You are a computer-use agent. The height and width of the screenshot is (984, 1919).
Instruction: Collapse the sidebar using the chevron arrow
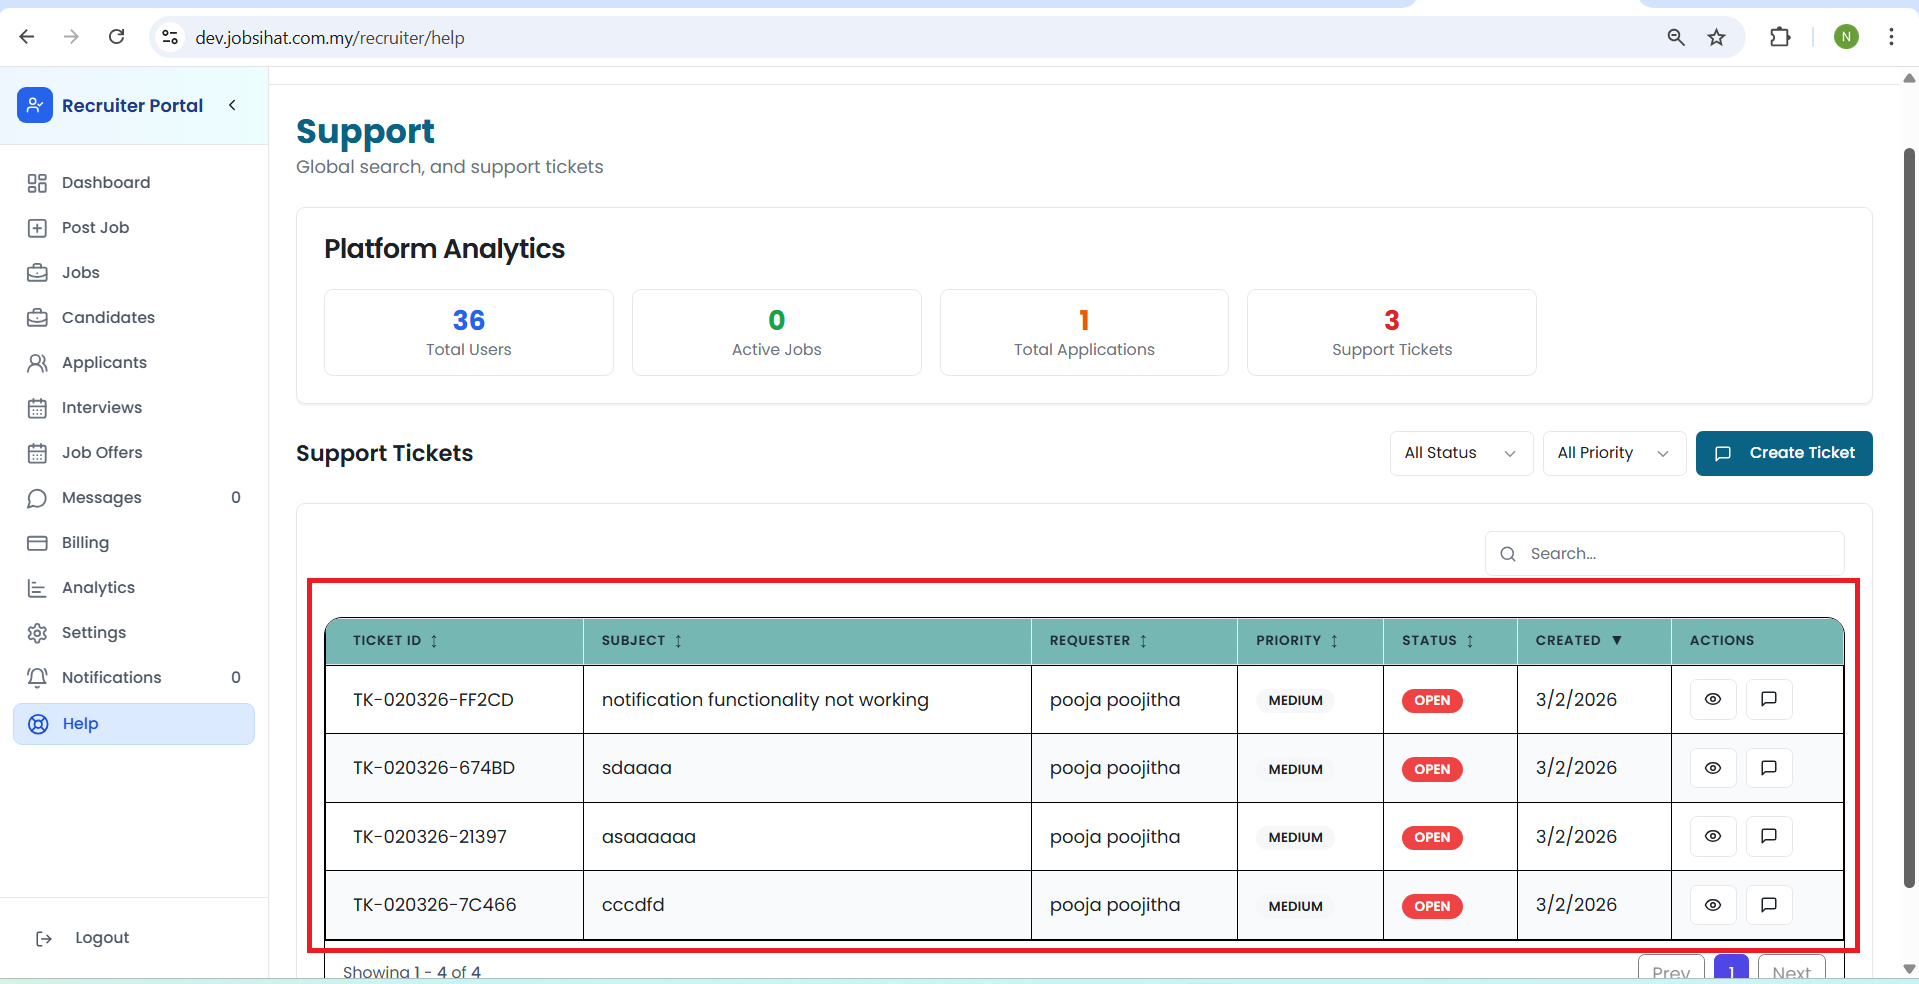pyautogui.click(x=232, y=105)
